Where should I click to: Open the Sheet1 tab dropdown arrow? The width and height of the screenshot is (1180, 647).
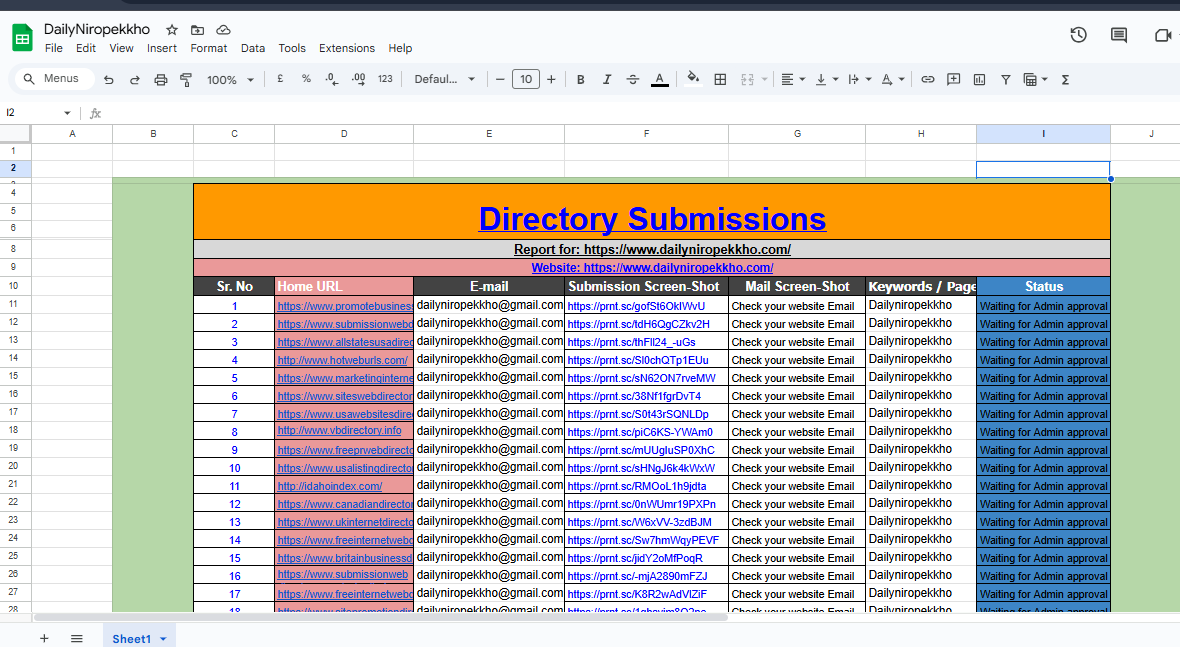(x=162, y=639)
